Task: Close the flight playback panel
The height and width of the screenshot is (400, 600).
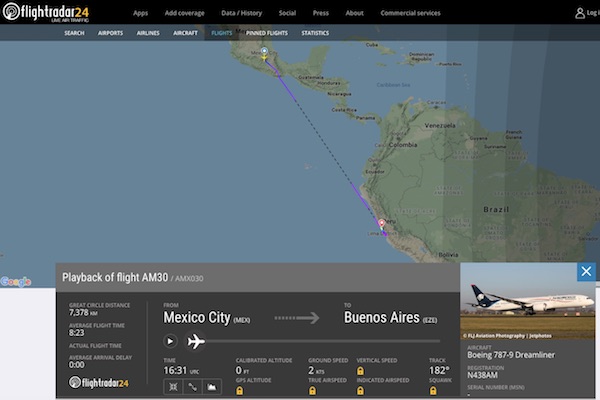Action: 586,272
